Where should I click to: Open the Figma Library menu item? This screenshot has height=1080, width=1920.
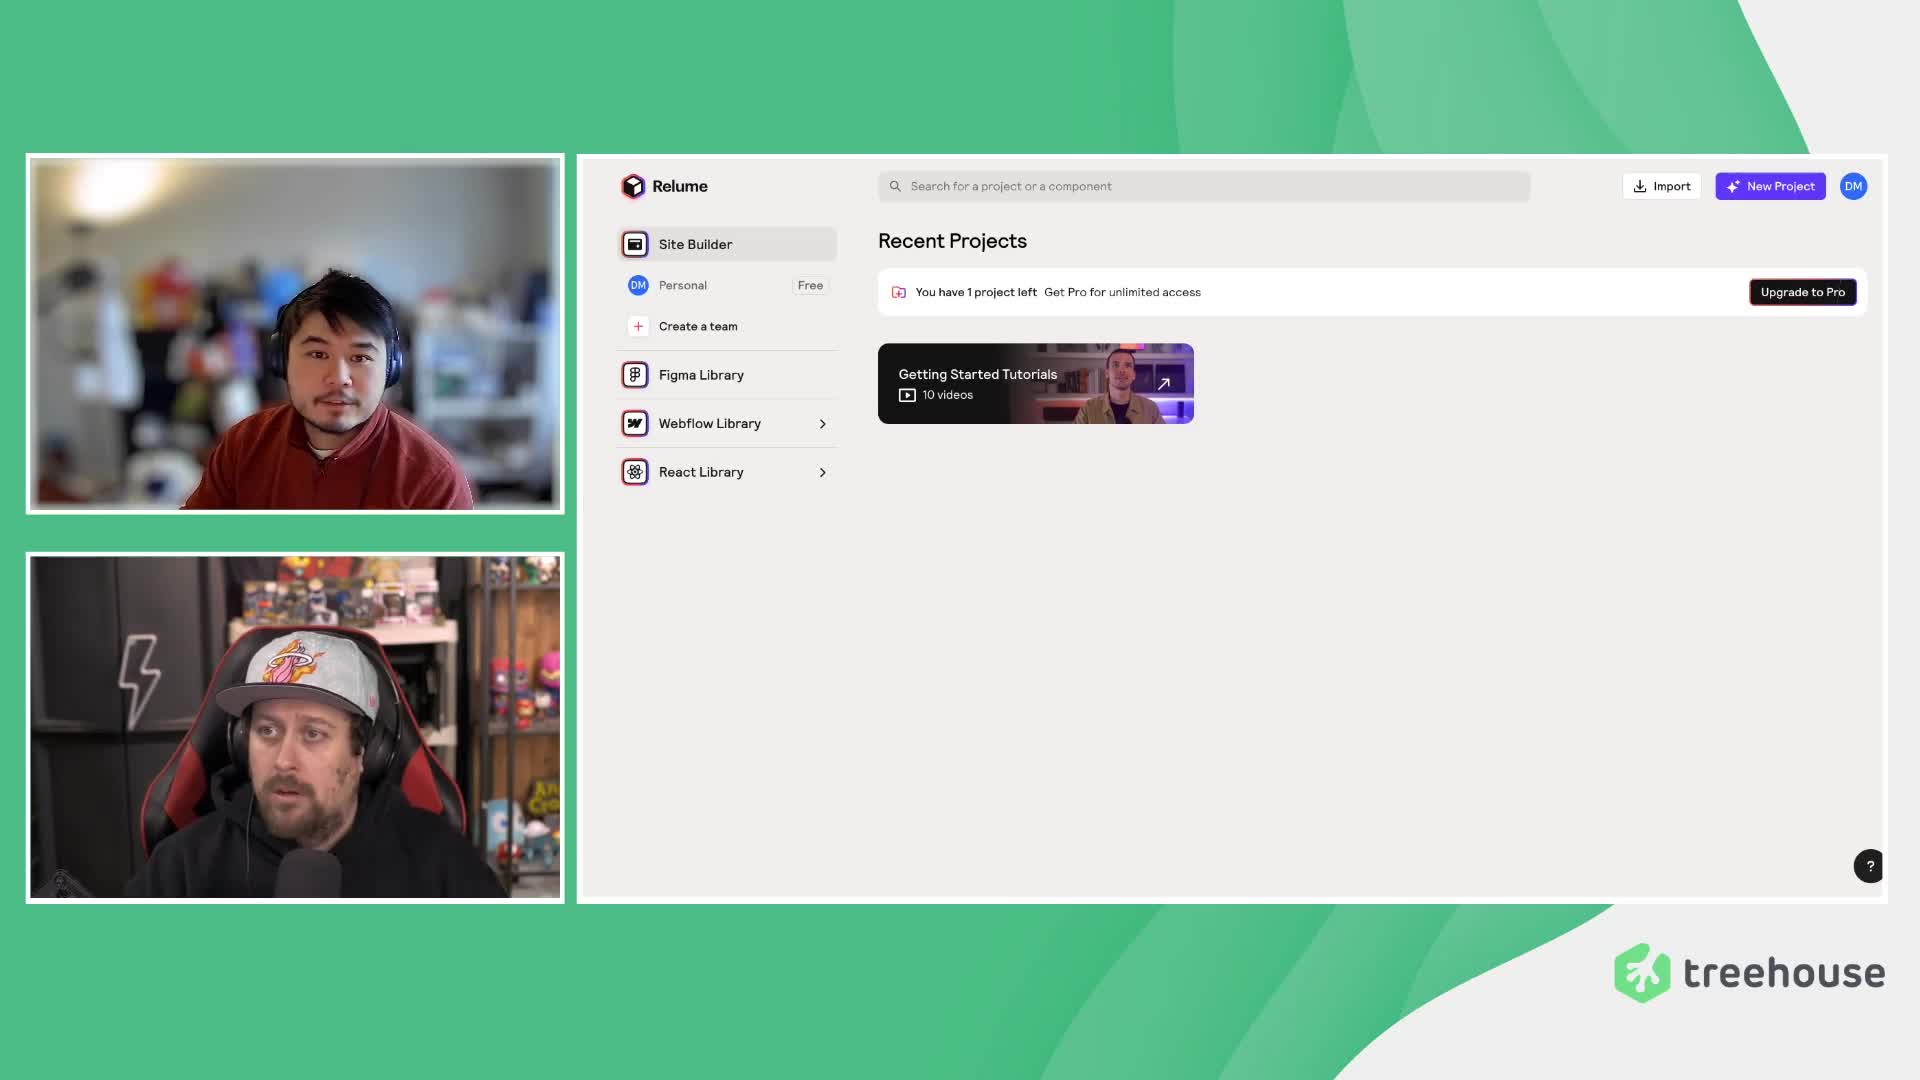pos(701,375)
